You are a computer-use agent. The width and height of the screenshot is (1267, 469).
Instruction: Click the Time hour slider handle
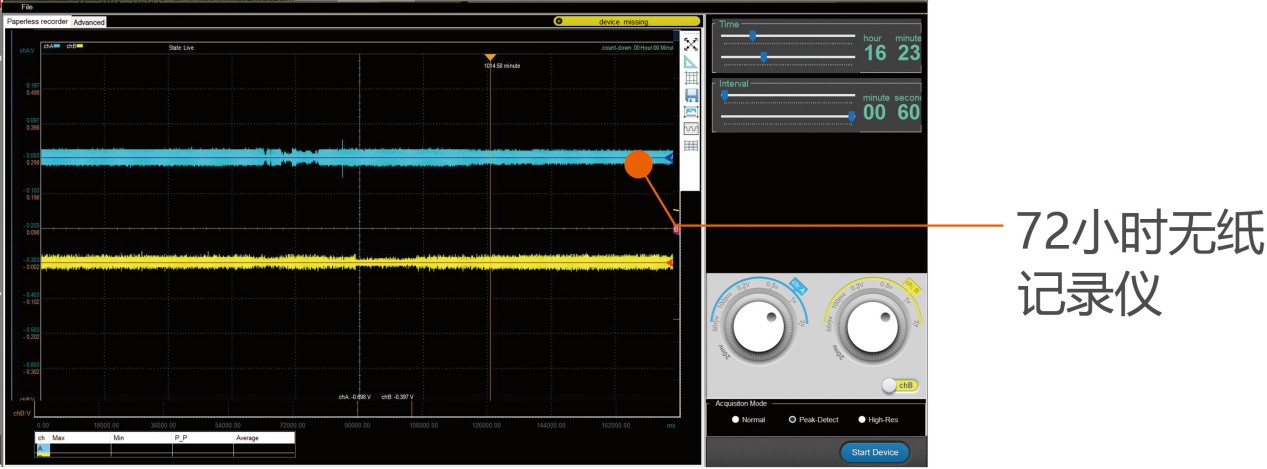(752, 36)
